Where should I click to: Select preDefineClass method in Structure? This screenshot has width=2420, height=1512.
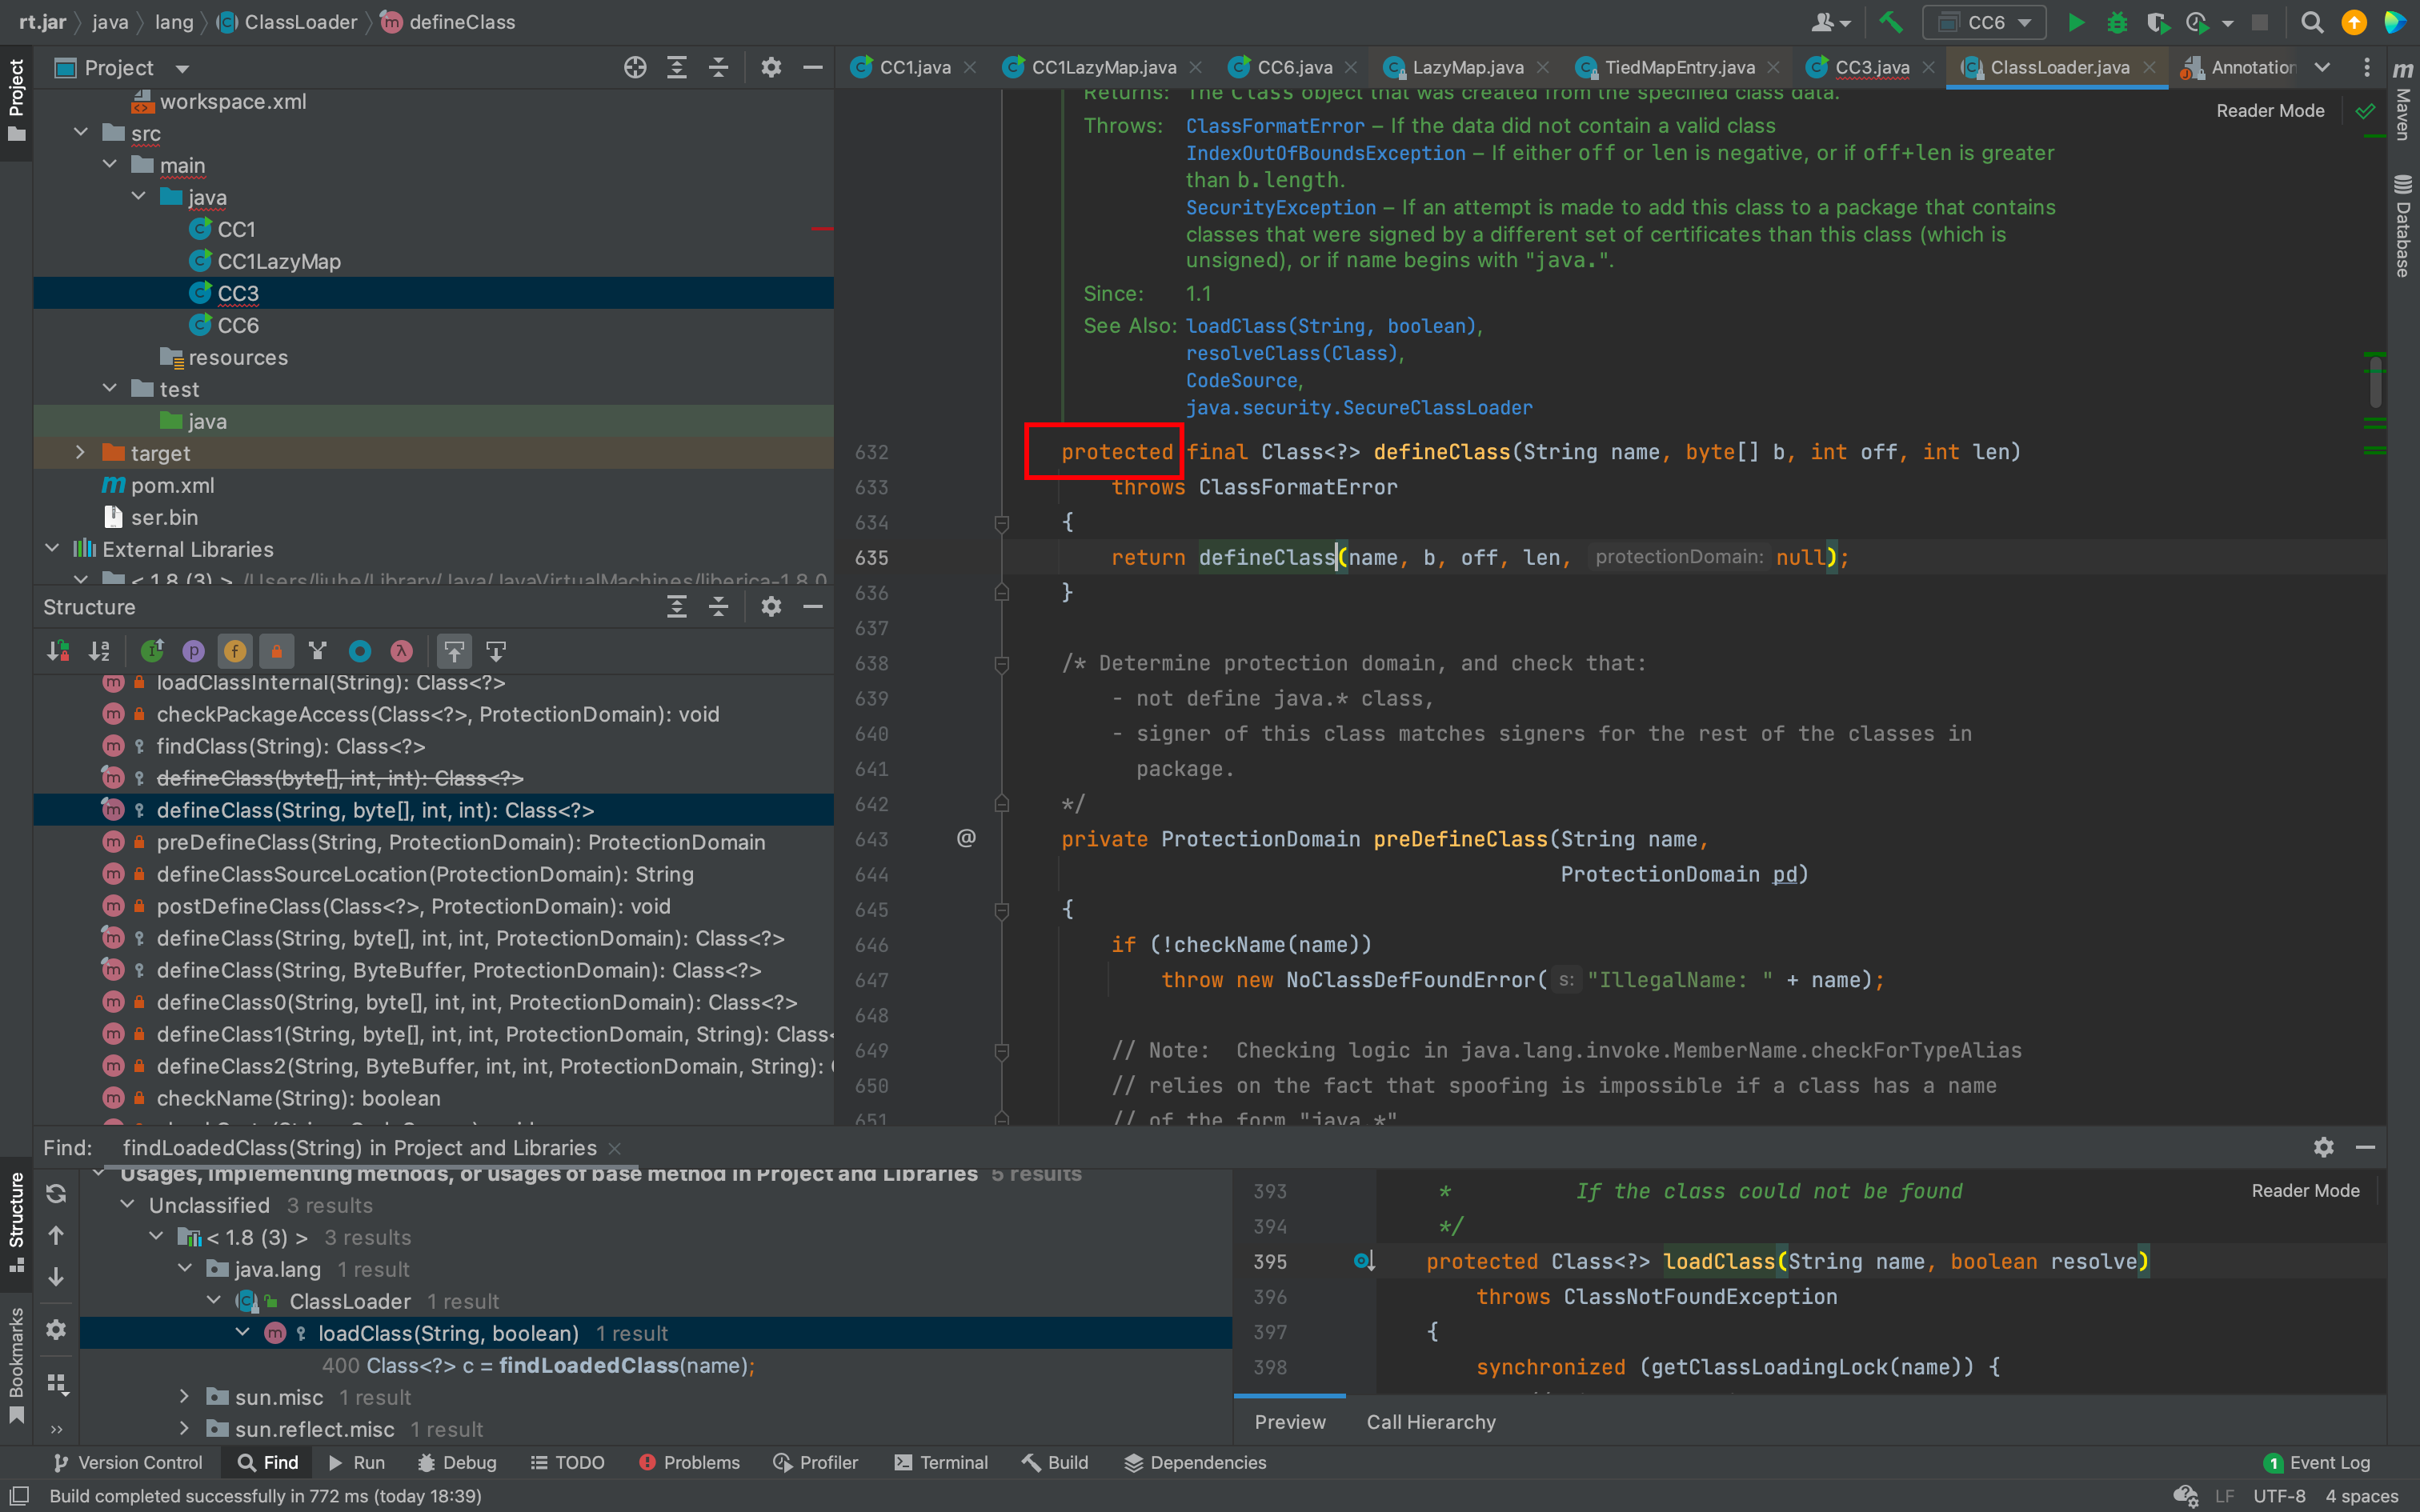click(x=461, y=842)
